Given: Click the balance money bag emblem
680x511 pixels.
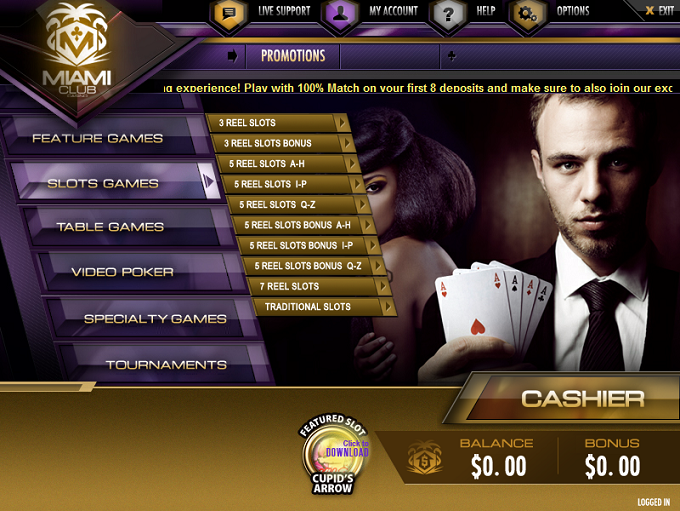Looking at the screenshot, I should 425,458.
